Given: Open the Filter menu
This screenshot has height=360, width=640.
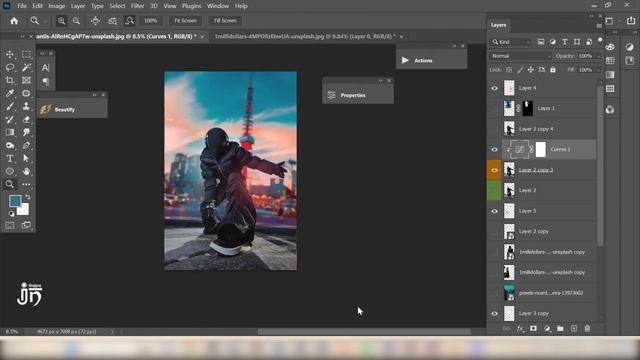Looking at the screenshot, I should 138,6.
